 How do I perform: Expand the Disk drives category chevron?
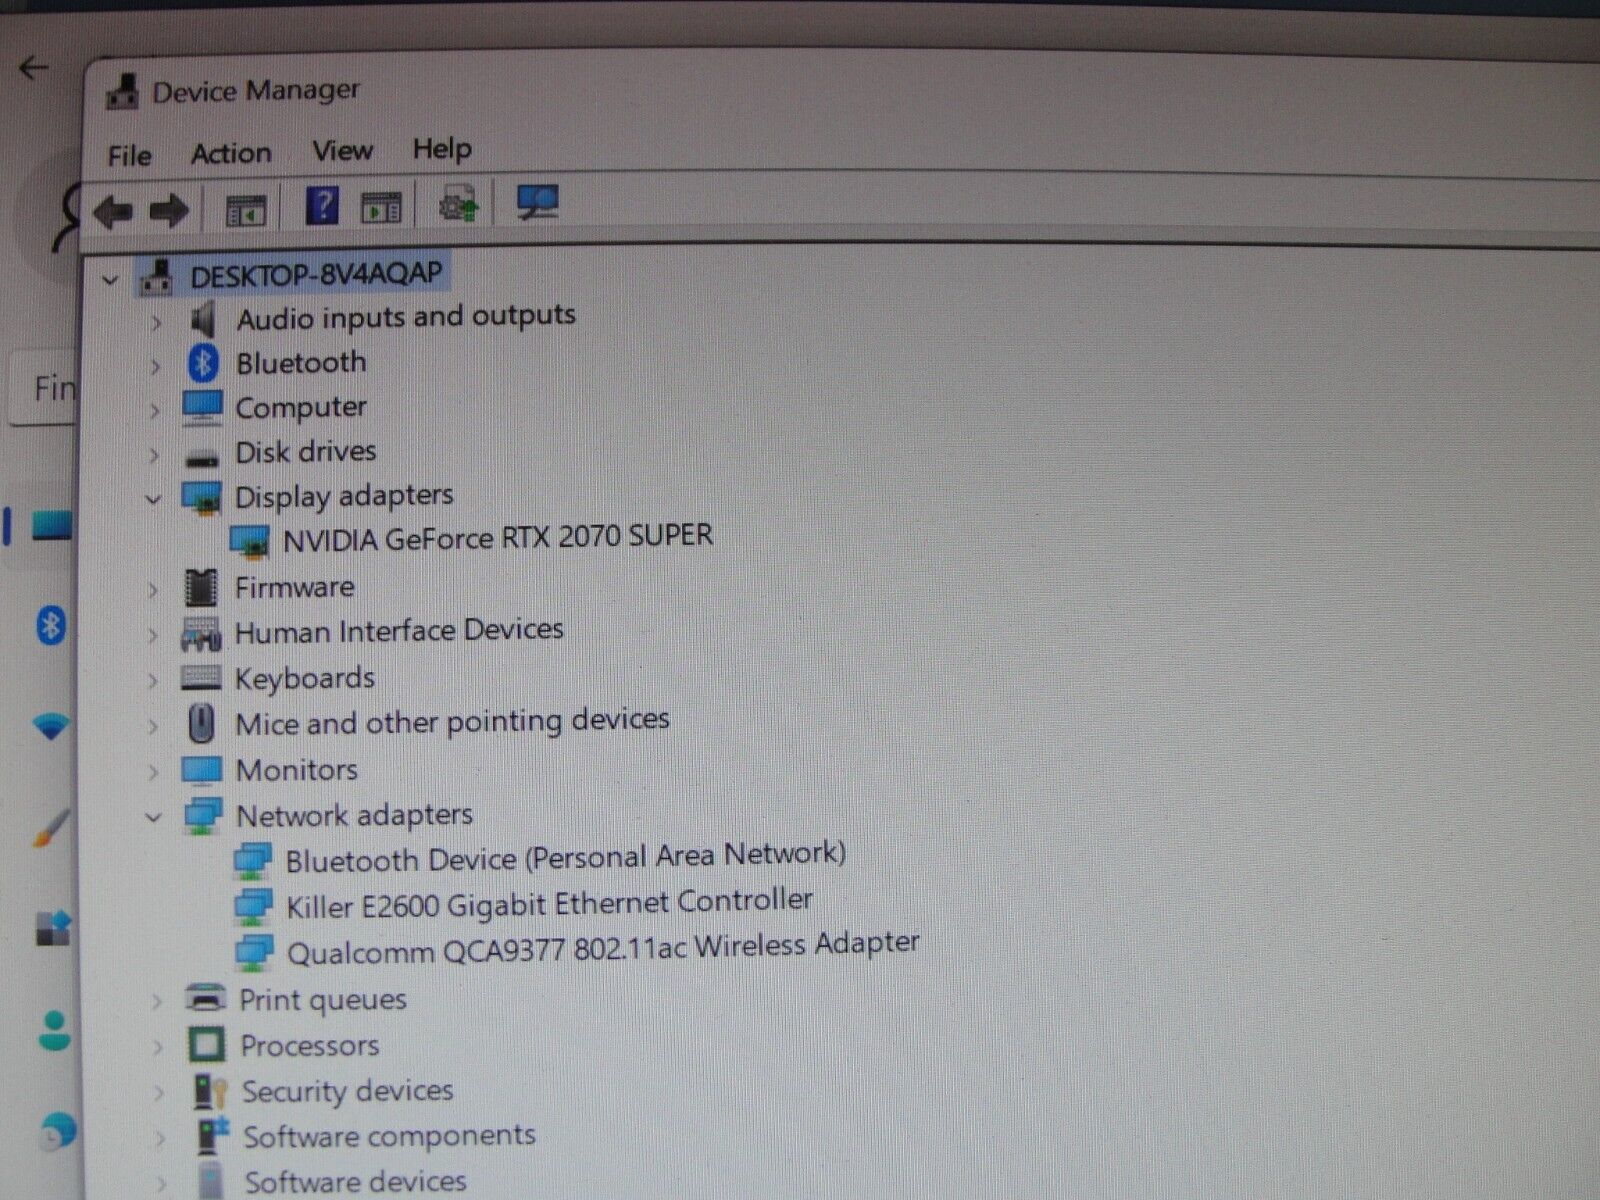coord(154,455)
